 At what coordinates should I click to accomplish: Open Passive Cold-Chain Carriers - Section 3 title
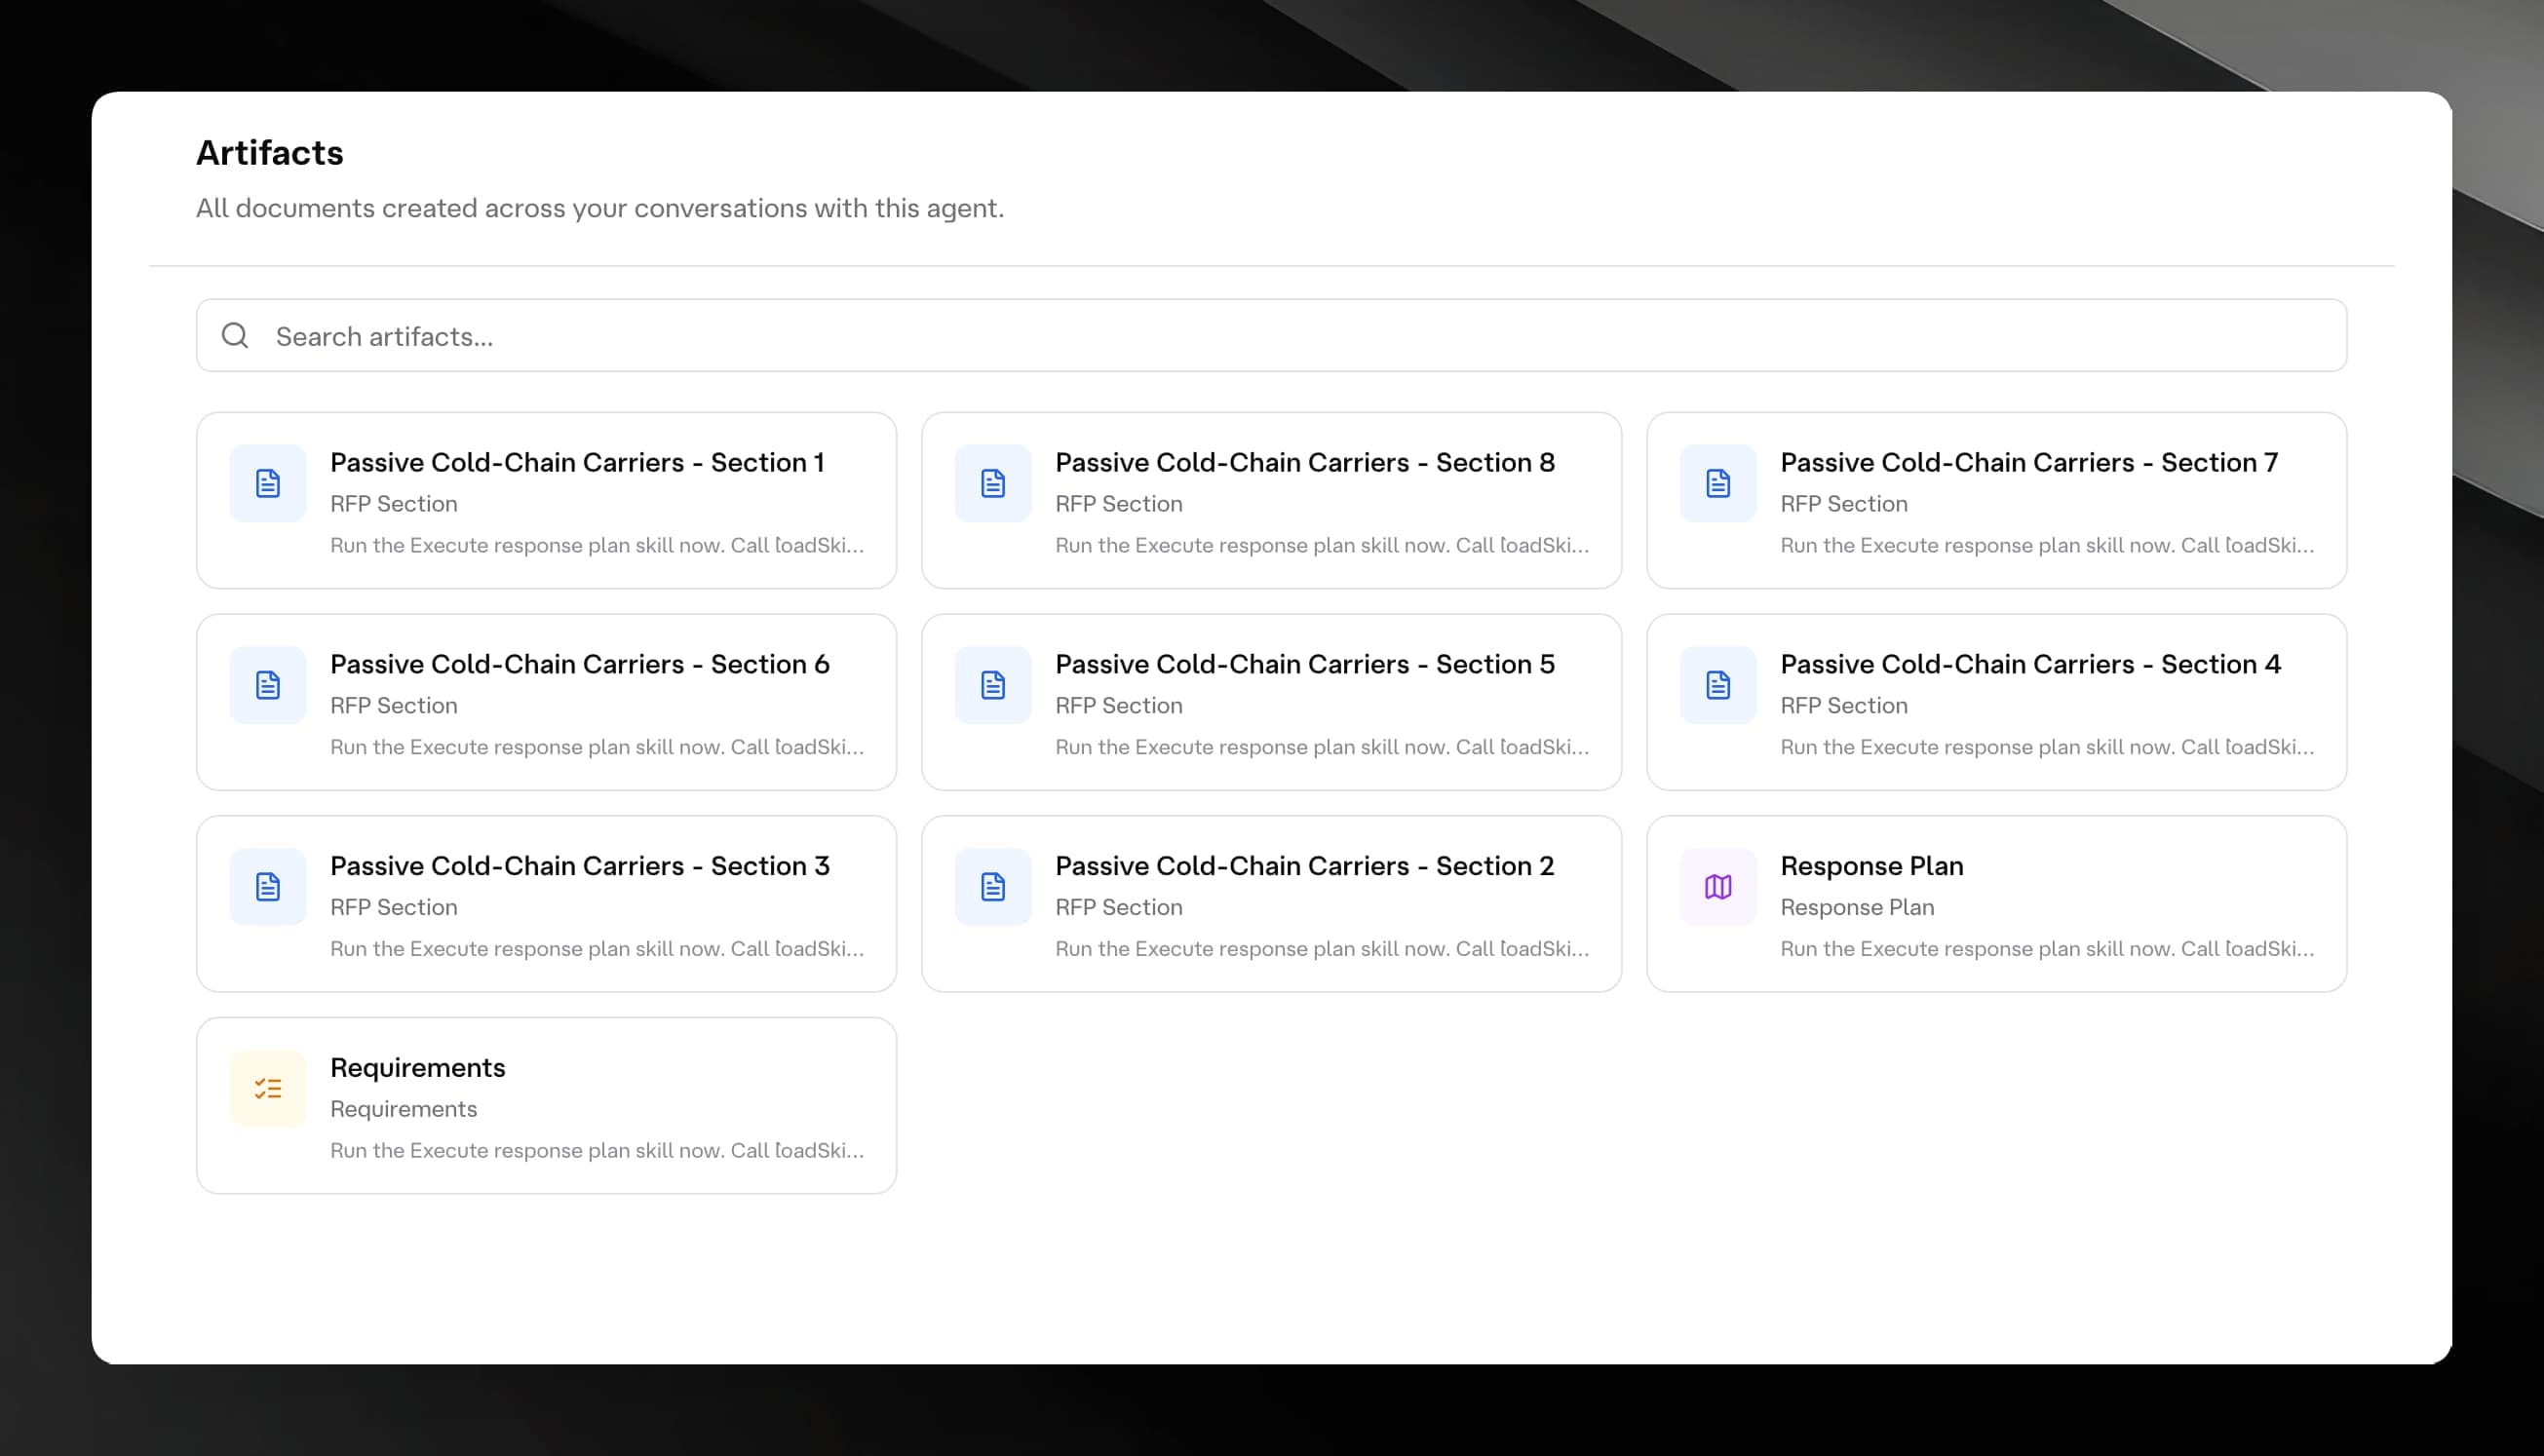pos(580,866)
